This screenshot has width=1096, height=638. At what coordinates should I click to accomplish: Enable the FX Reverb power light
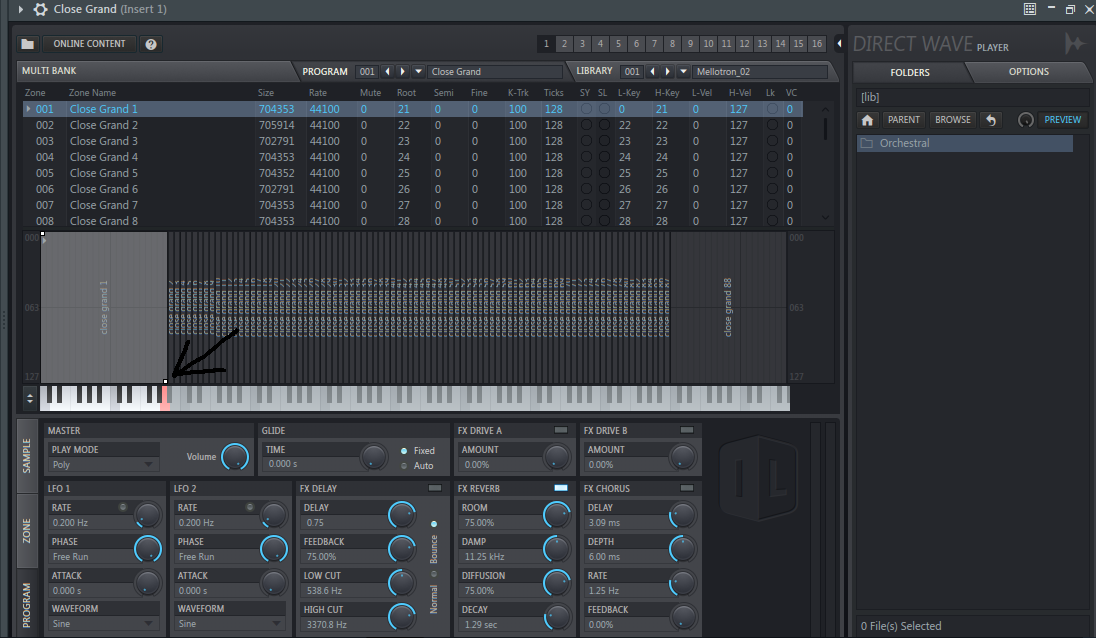(x=560, y=488)
